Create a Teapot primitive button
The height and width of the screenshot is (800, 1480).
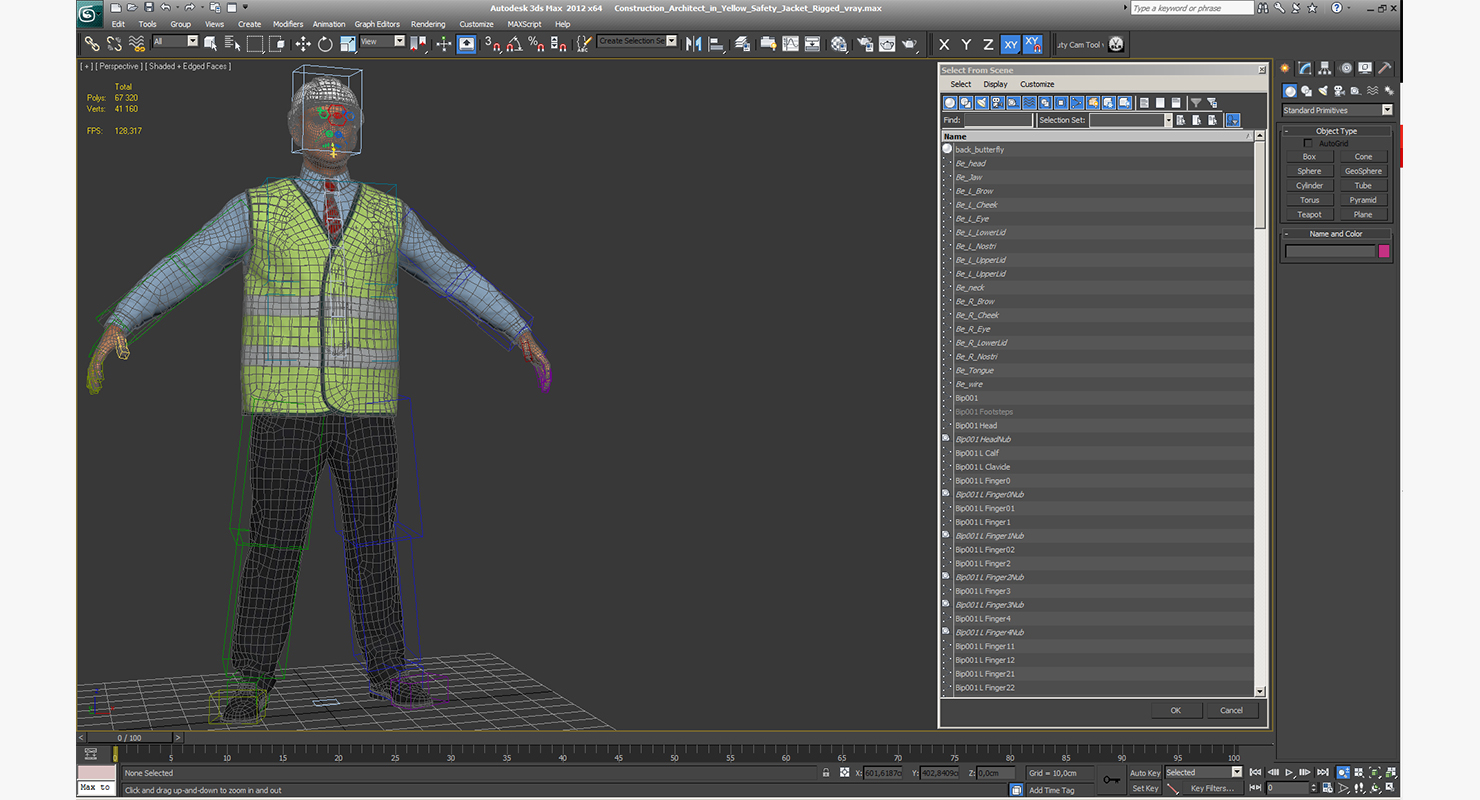(x=1309, y=214)
